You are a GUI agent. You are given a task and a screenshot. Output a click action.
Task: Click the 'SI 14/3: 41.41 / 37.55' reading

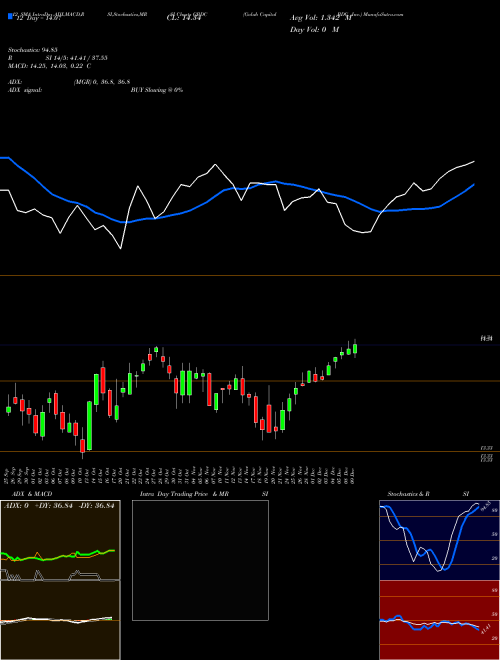pos(77,58)
